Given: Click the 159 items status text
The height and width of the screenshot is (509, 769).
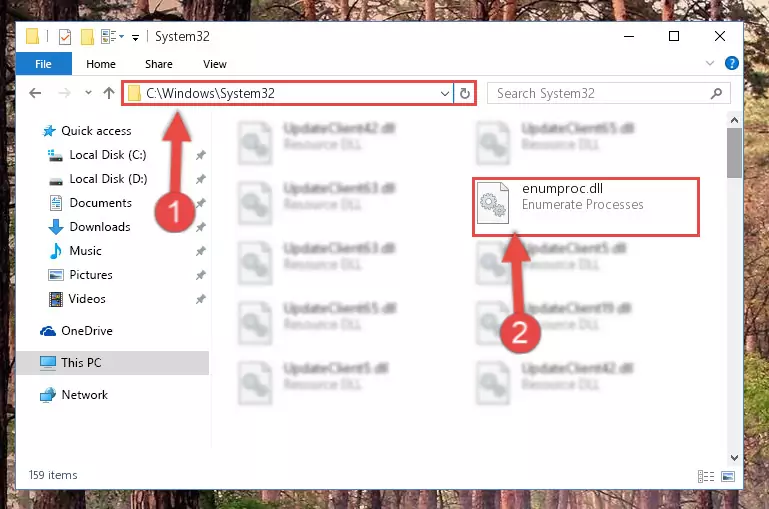Looking at the screenshot, I should pos(53,475).
